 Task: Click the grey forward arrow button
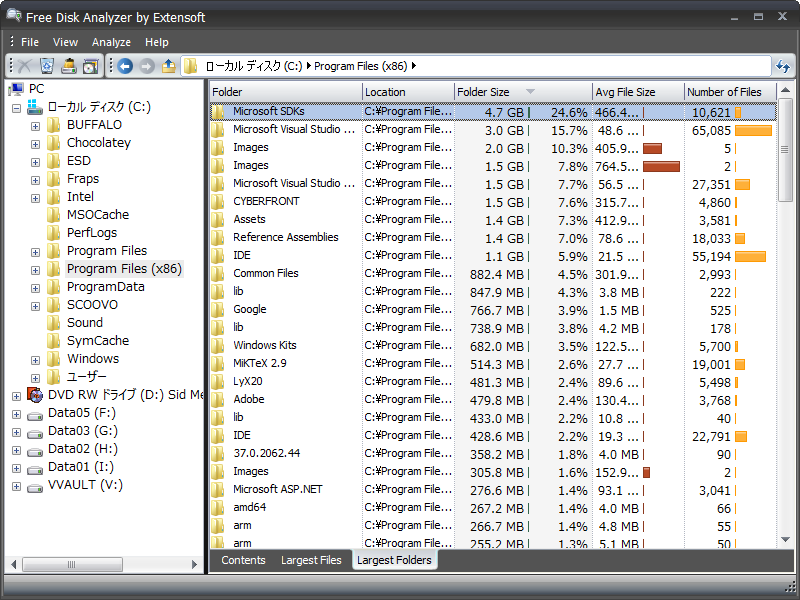[x=147, y=66]
